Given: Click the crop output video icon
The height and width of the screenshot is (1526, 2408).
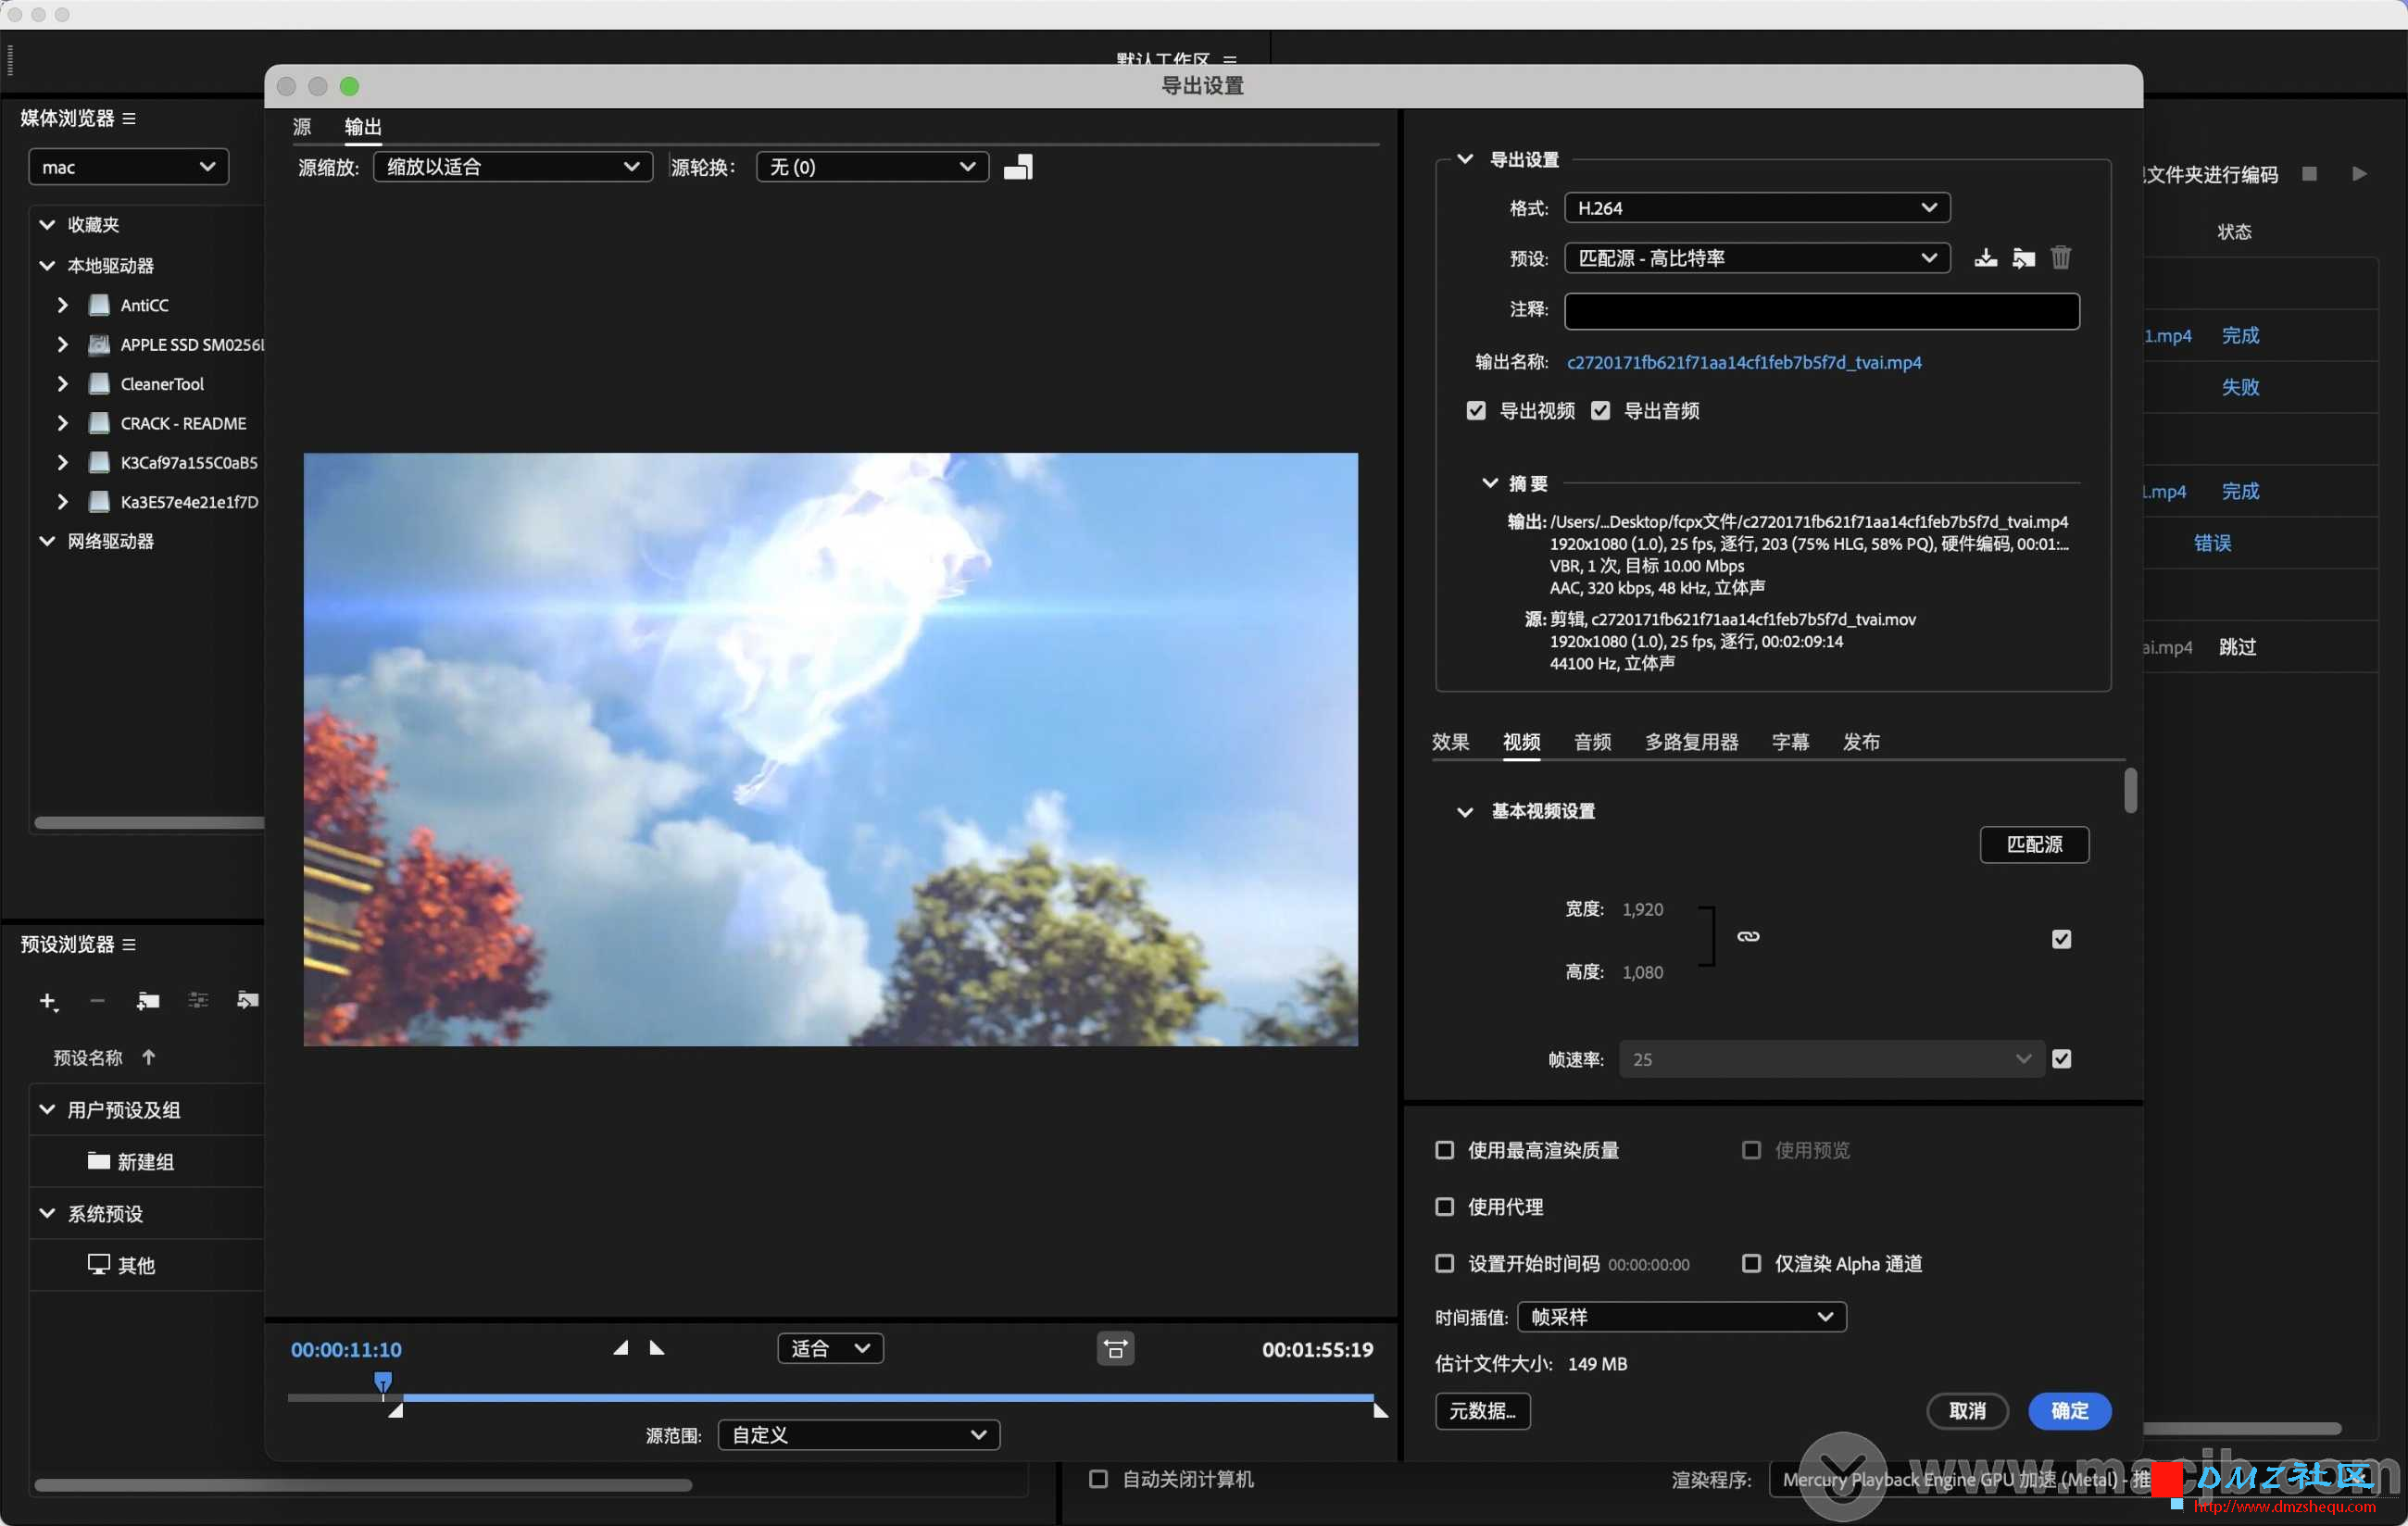Looking at the screenshot, I should click(x=1018, y=167).
